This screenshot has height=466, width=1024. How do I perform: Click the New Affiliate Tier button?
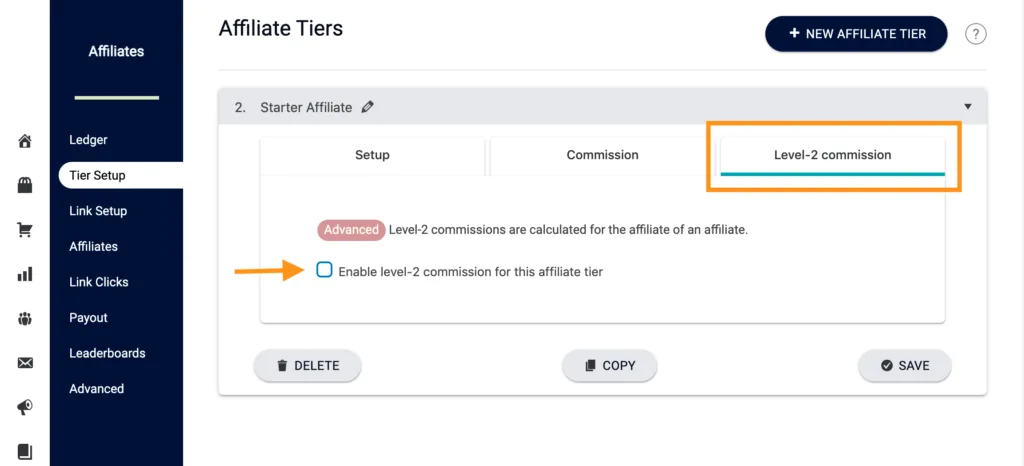point(856,34)
